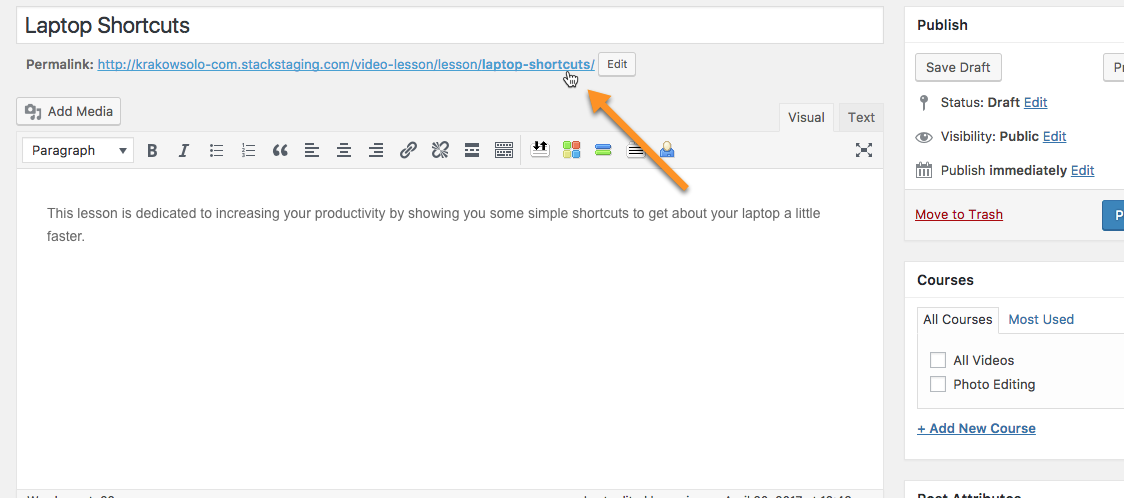1124x498 pixels.
Task: Switch to the Text editor tab
Action: tap(861, 118)
